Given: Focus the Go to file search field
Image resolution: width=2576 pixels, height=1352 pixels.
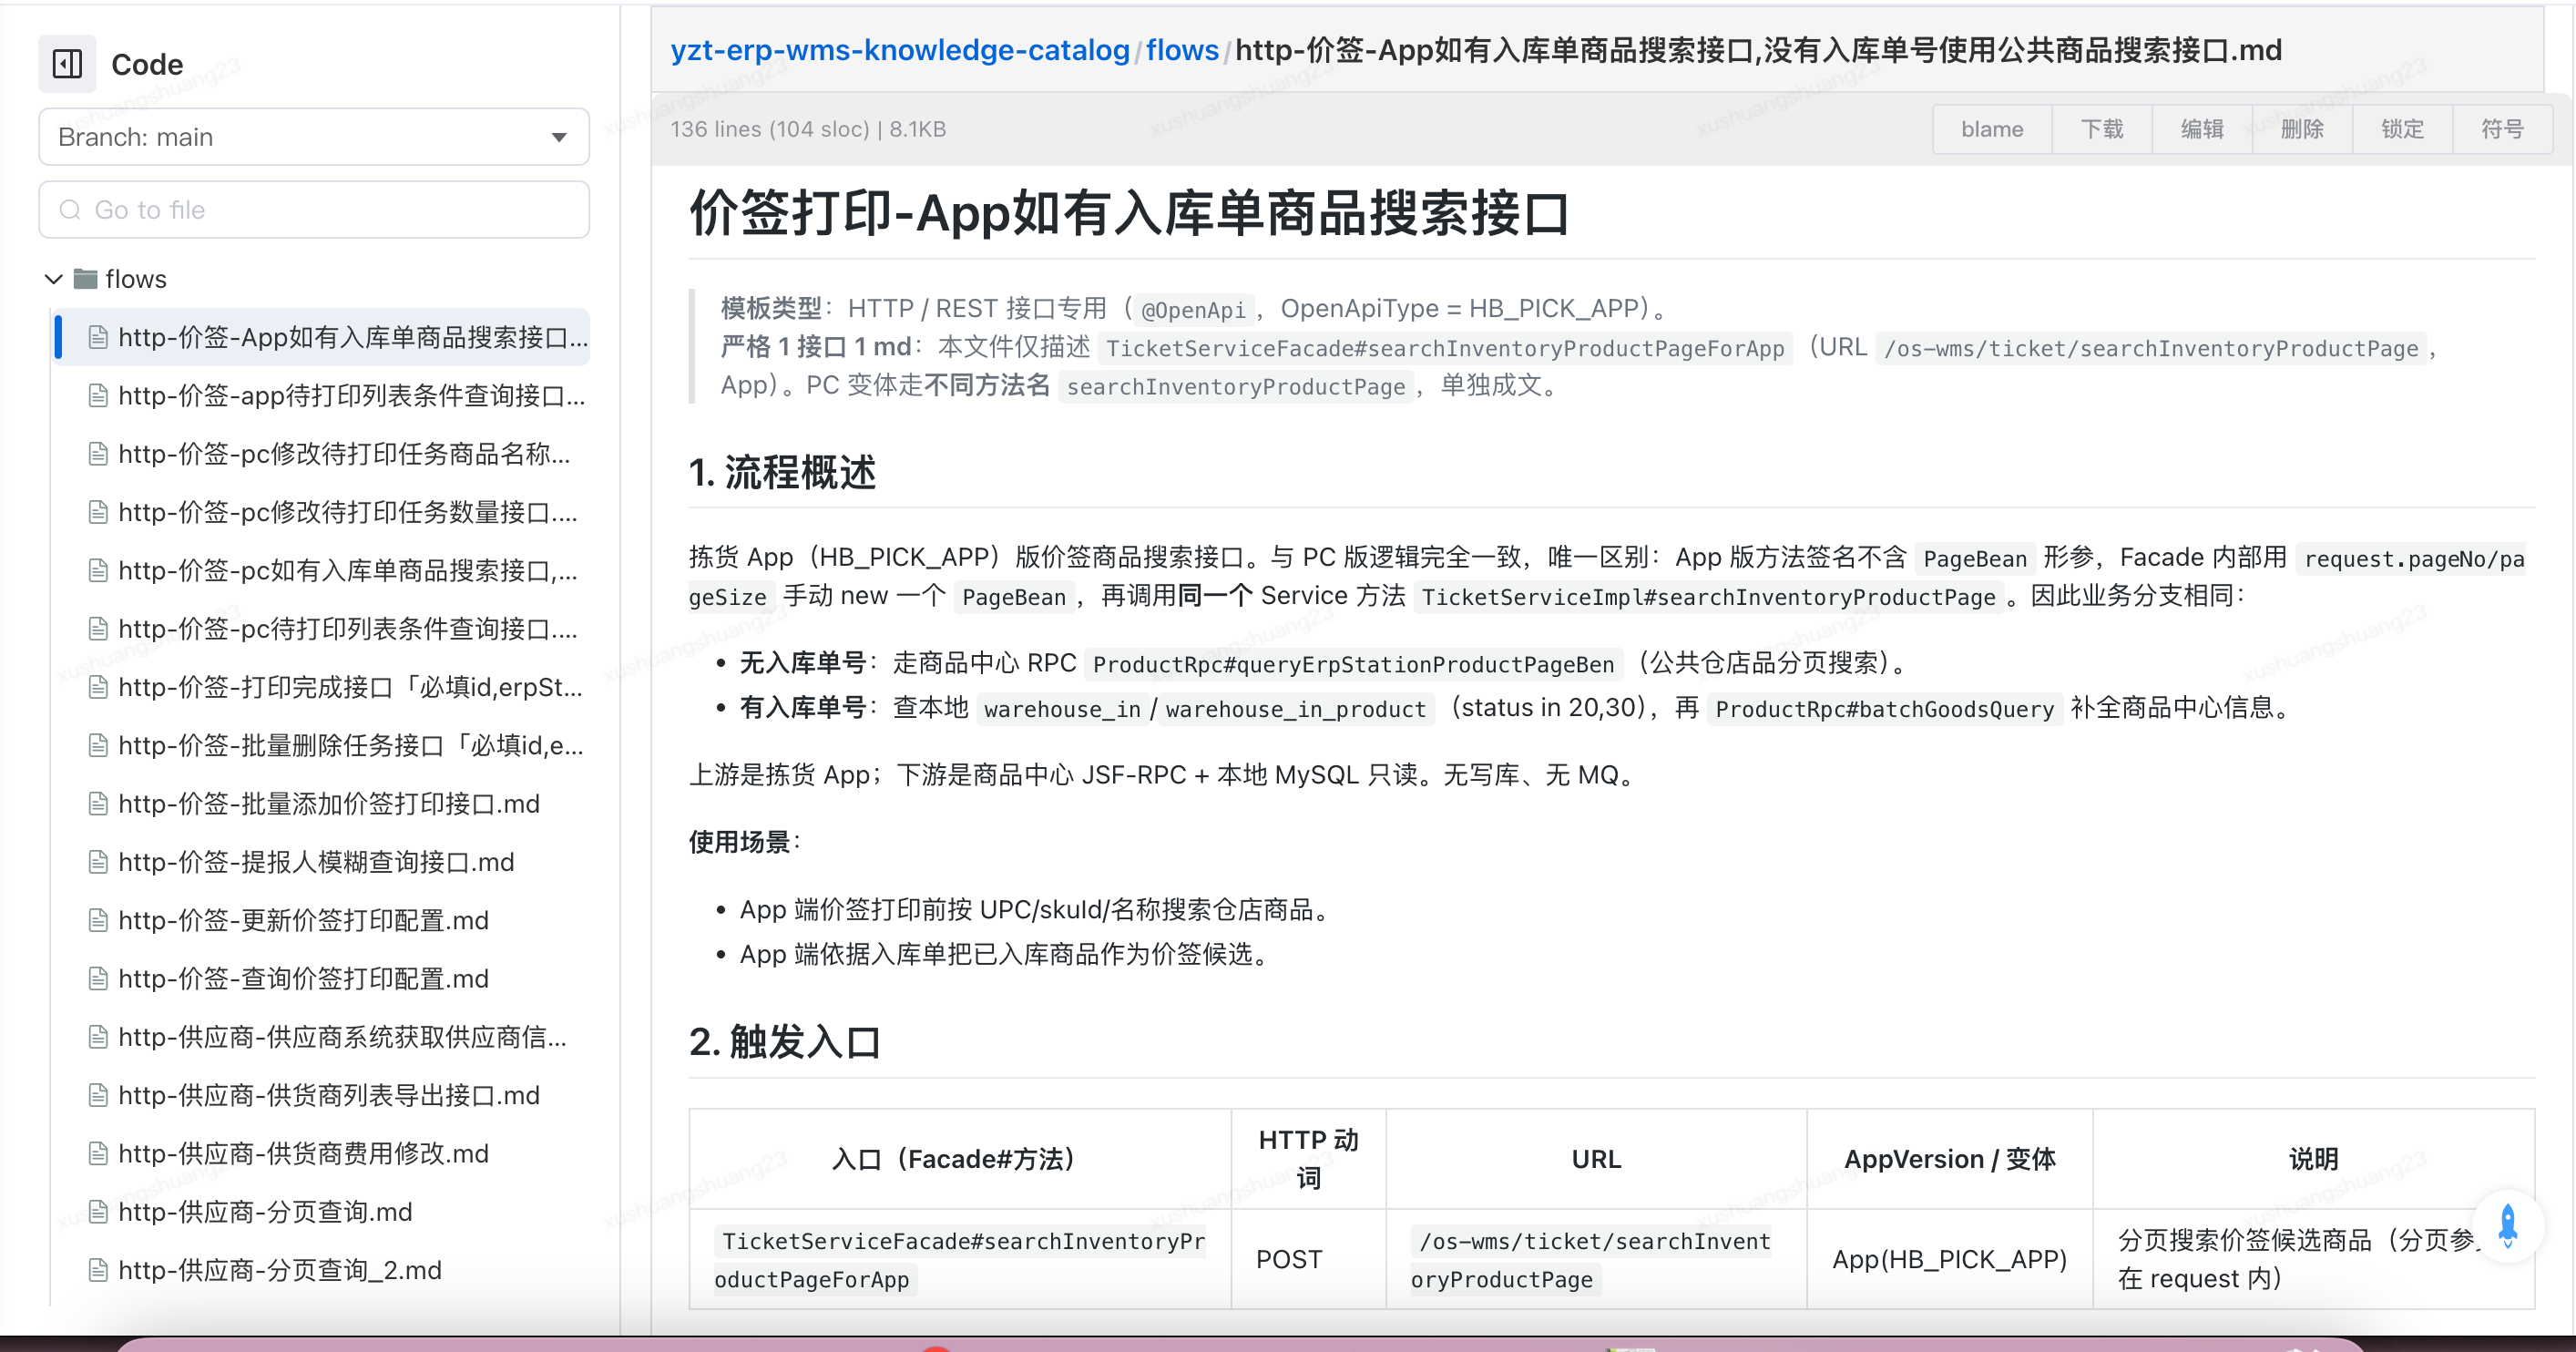Looking at the screenshot, I should tap(314, 210).
